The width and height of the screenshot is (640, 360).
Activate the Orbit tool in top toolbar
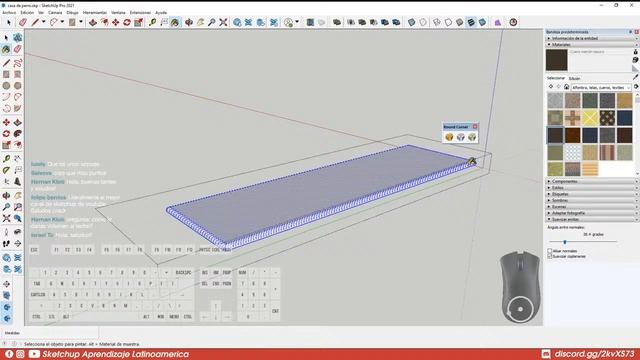pos(189,22)
